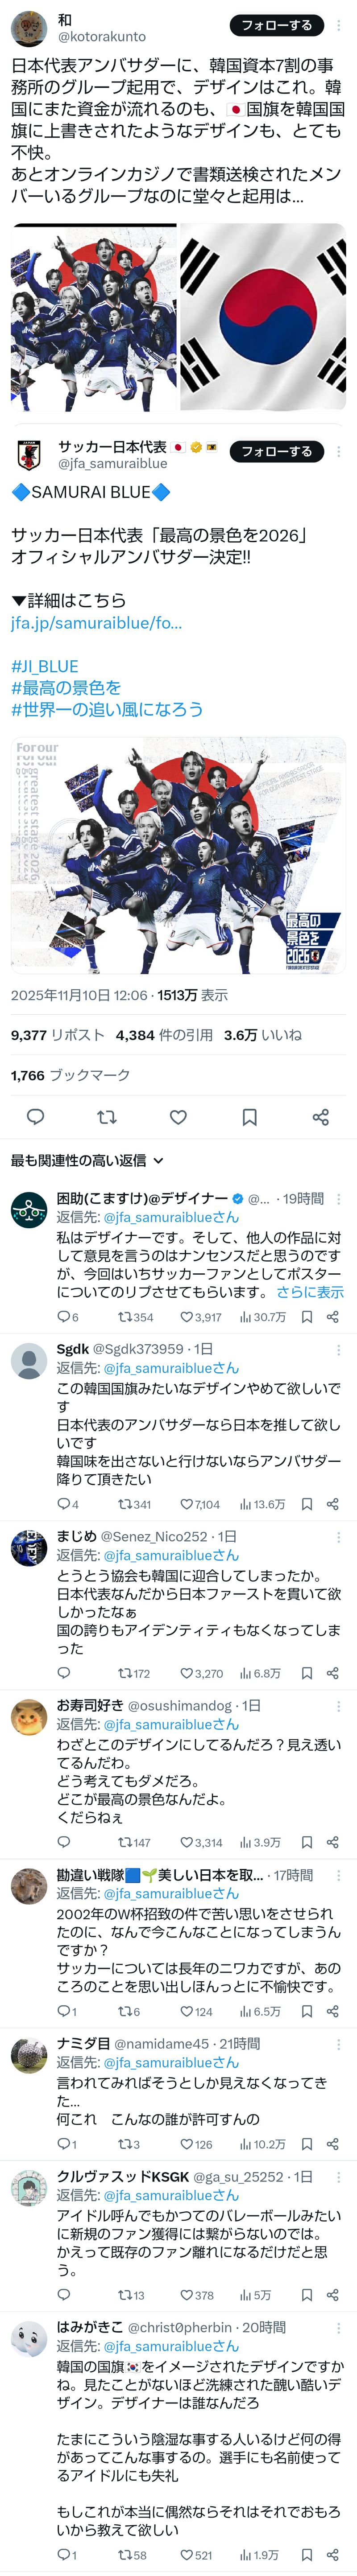Open more options on 和's post

(340, 25)
